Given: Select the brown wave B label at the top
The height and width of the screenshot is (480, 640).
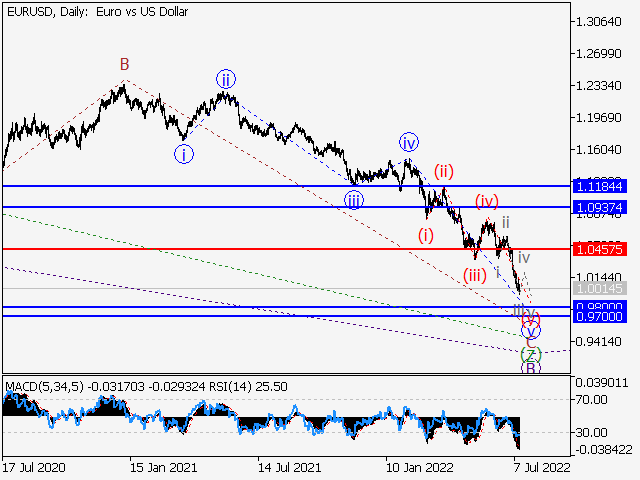Looking at the screenshot, I should 124,64.
